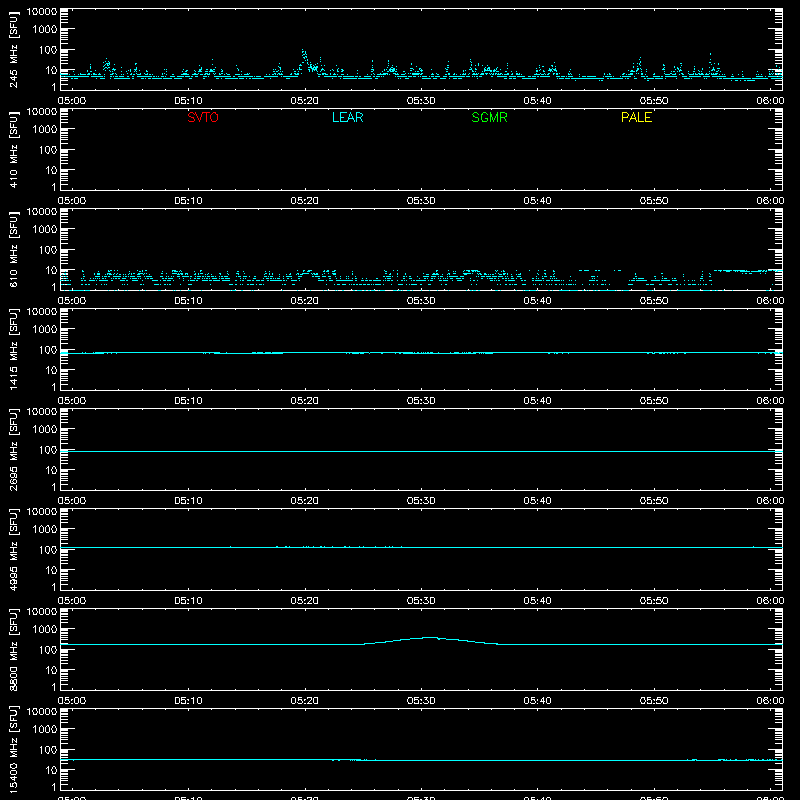Click the 1415 MHz [SFU] axis label
Screen dimensions: 800x800
pyautogui.click(x=13, y=349)
